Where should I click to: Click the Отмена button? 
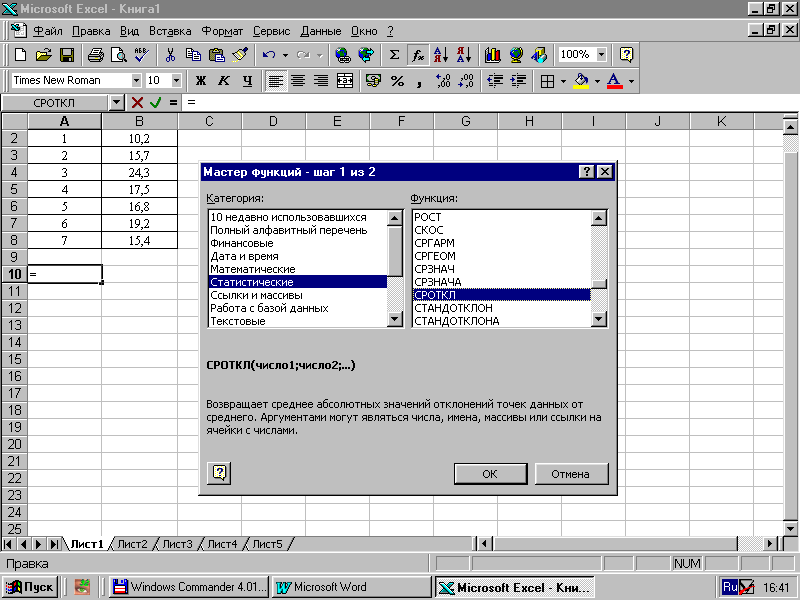coord(572,474)
